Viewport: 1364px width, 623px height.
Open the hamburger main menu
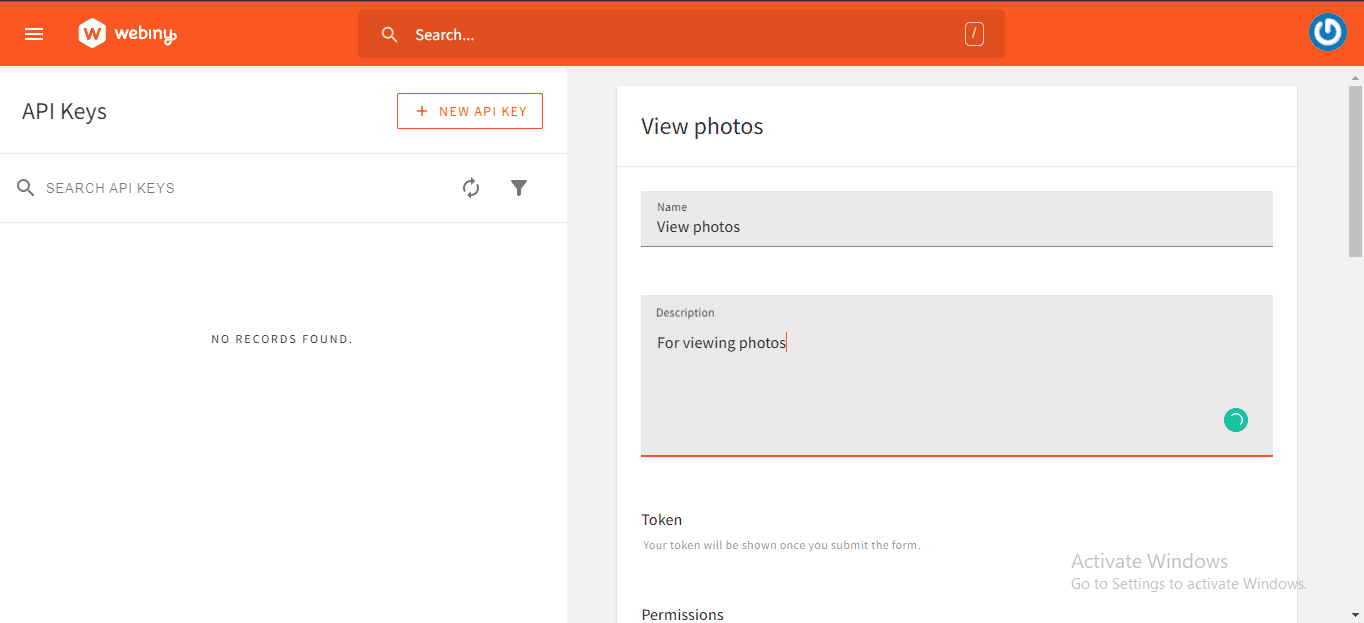coord(34,34)
